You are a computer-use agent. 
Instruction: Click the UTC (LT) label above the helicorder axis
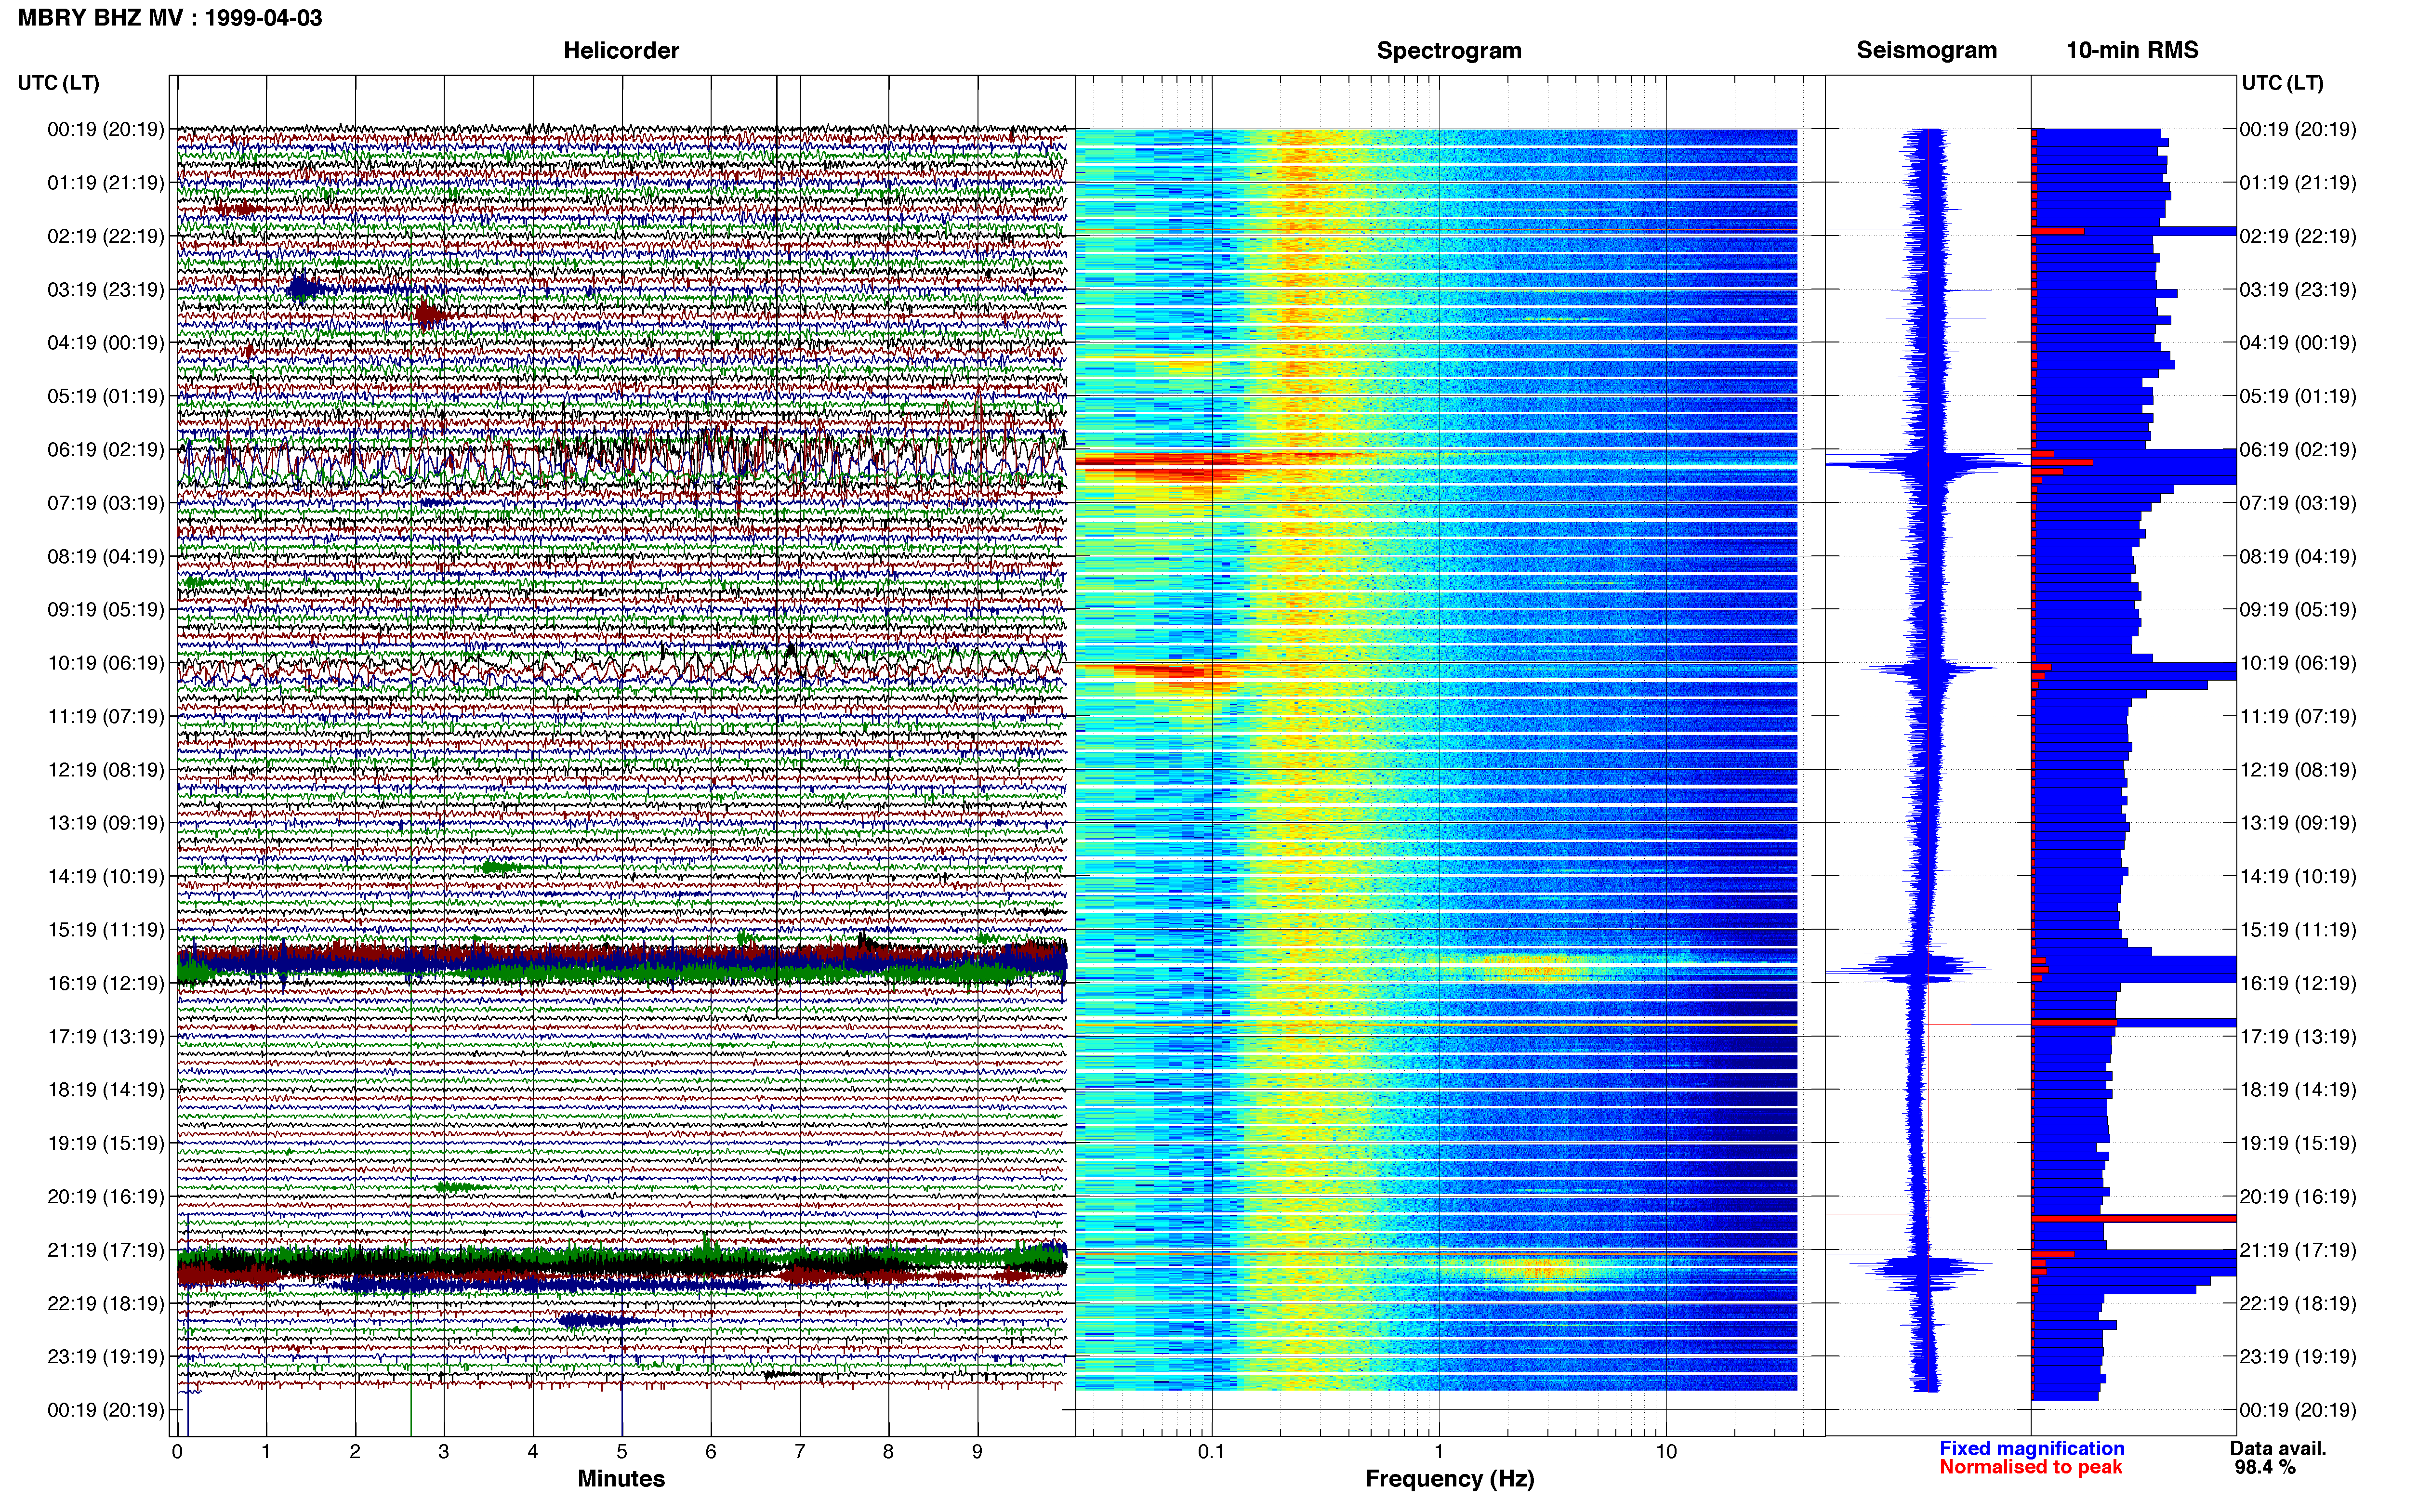[59, 83]
